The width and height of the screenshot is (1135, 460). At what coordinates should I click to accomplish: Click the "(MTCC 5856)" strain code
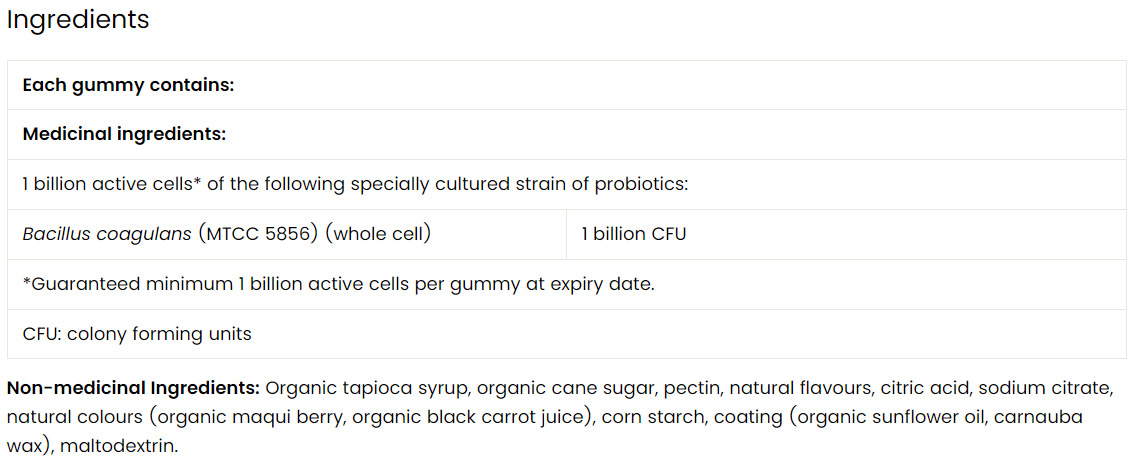click(257, 234)
